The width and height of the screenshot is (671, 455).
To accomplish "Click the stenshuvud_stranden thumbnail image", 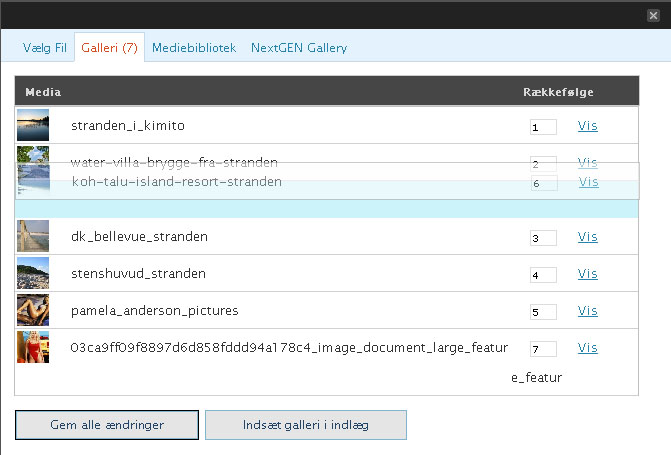I will click(x=33, y=273).
